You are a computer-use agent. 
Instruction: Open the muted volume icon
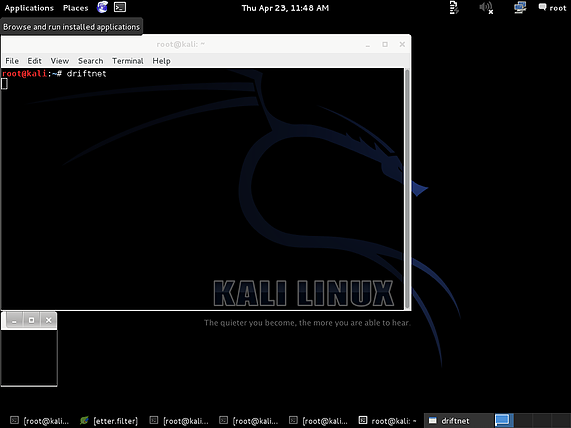[486, 7]
